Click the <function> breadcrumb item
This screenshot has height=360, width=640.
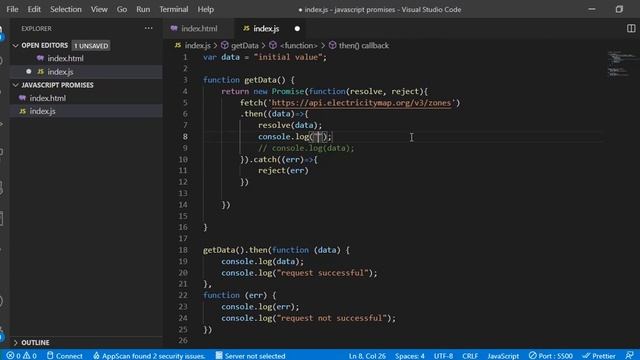coord(298,45)
